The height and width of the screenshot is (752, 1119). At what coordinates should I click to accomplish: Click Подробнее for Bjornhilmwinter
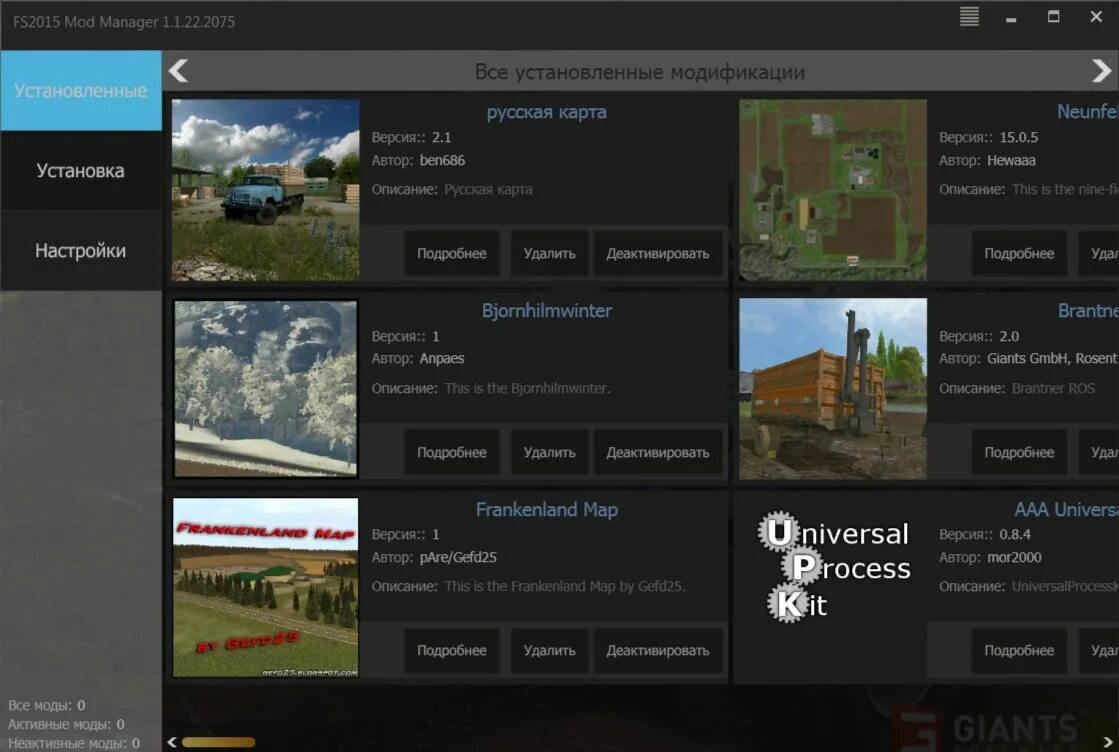(x=452, y=452)
